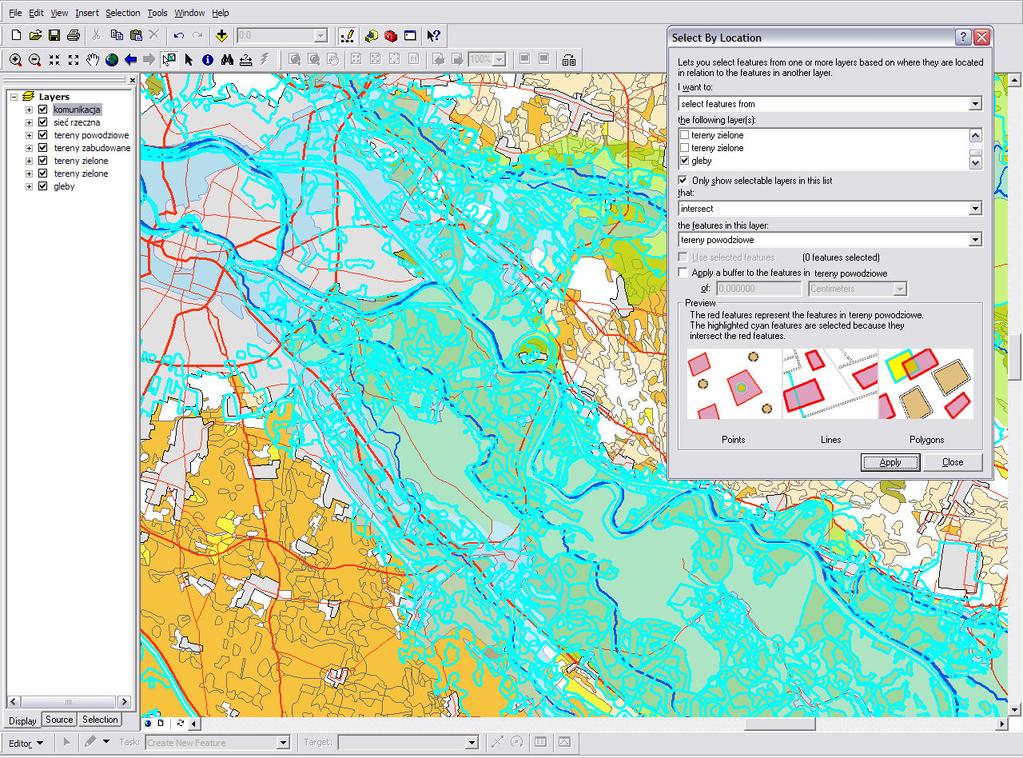Save the map with floppy disk icon

[x=54, y=35]
